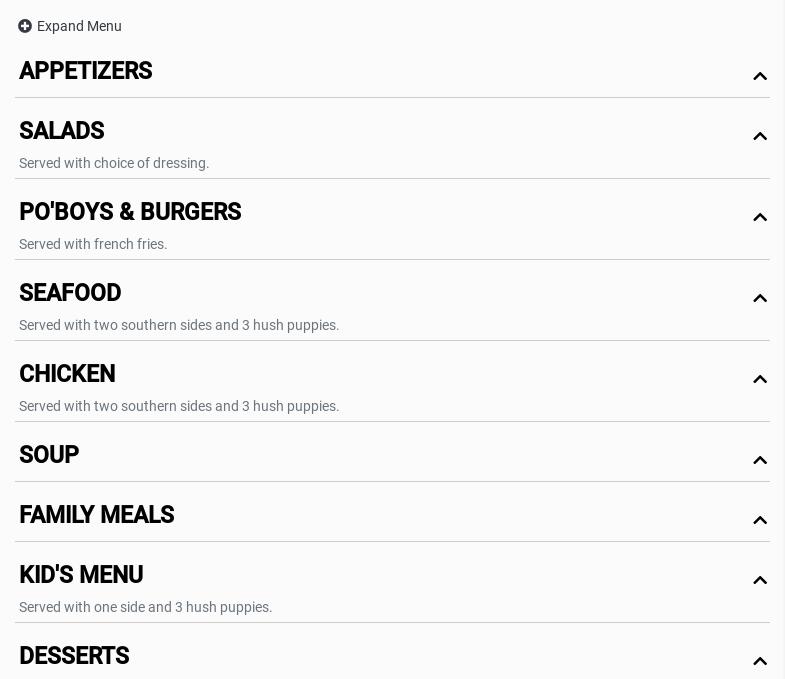785x679 pixels.
Task: Collapse Soup using its chevron arrow
Action: [x=760, y=460]
